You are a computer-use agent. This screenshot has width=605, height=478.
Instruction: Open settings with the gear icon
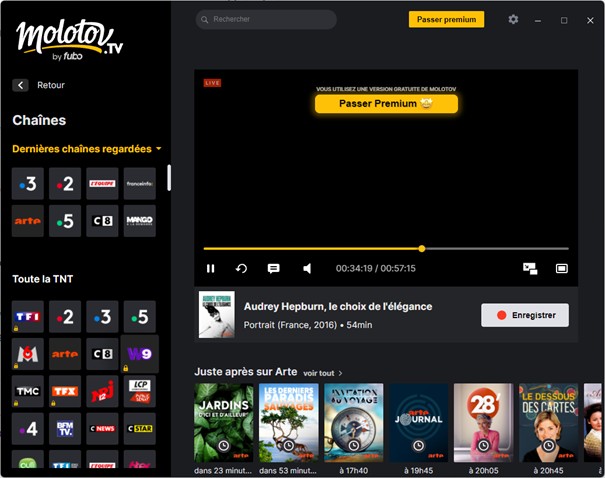513,19
